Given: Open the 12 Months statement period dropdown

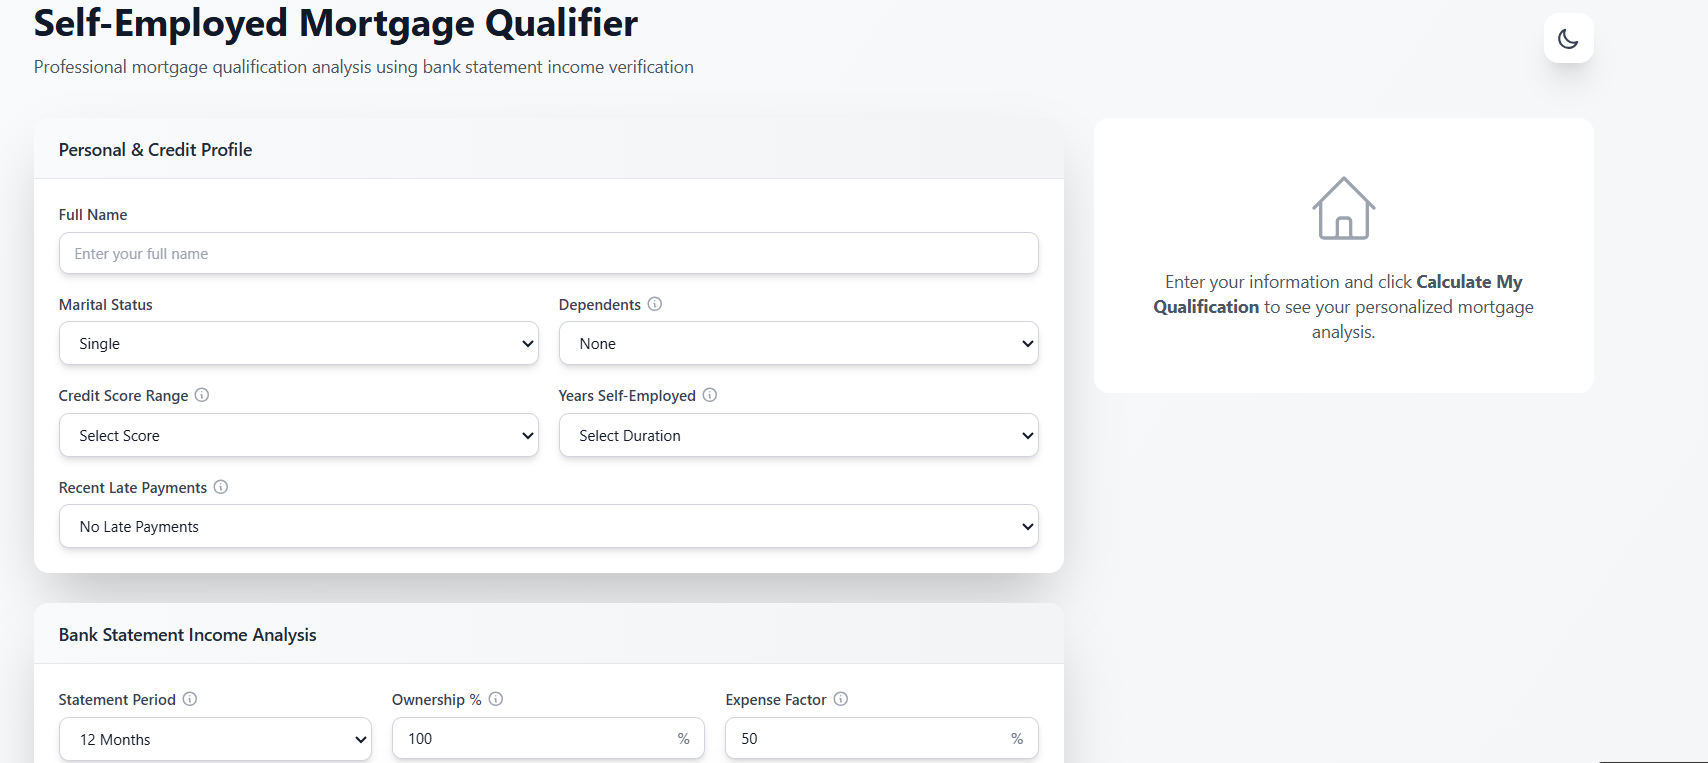Looking at the screenshot, I should [215, 739].
